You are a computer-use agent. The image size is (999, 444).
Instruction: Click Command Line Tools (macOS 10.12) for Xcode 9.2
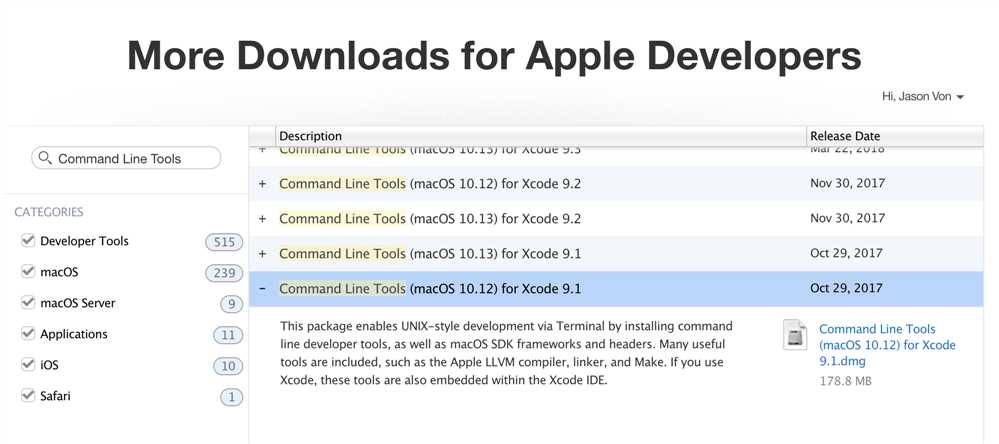click(x=430, y=183)
